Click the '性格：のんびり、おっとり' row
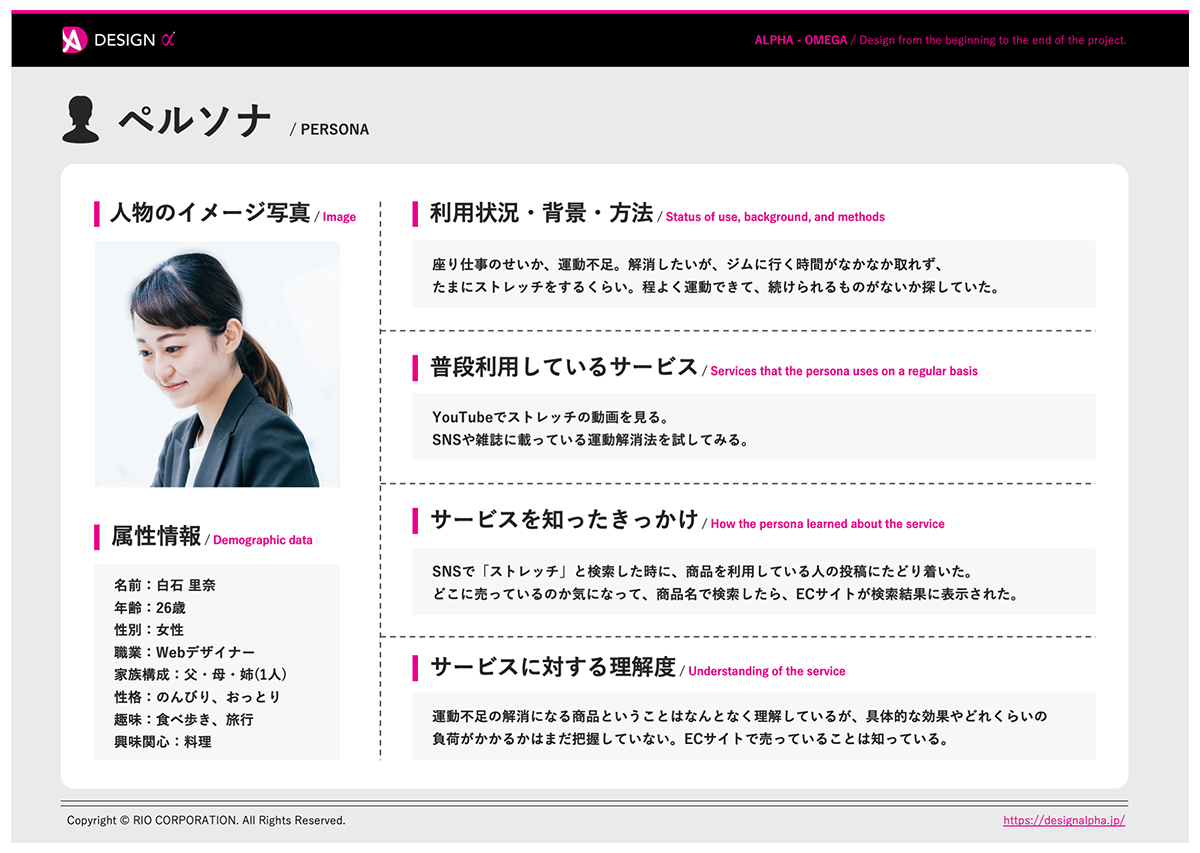Viewport: 1200px width, 853px height. (198, 697)
